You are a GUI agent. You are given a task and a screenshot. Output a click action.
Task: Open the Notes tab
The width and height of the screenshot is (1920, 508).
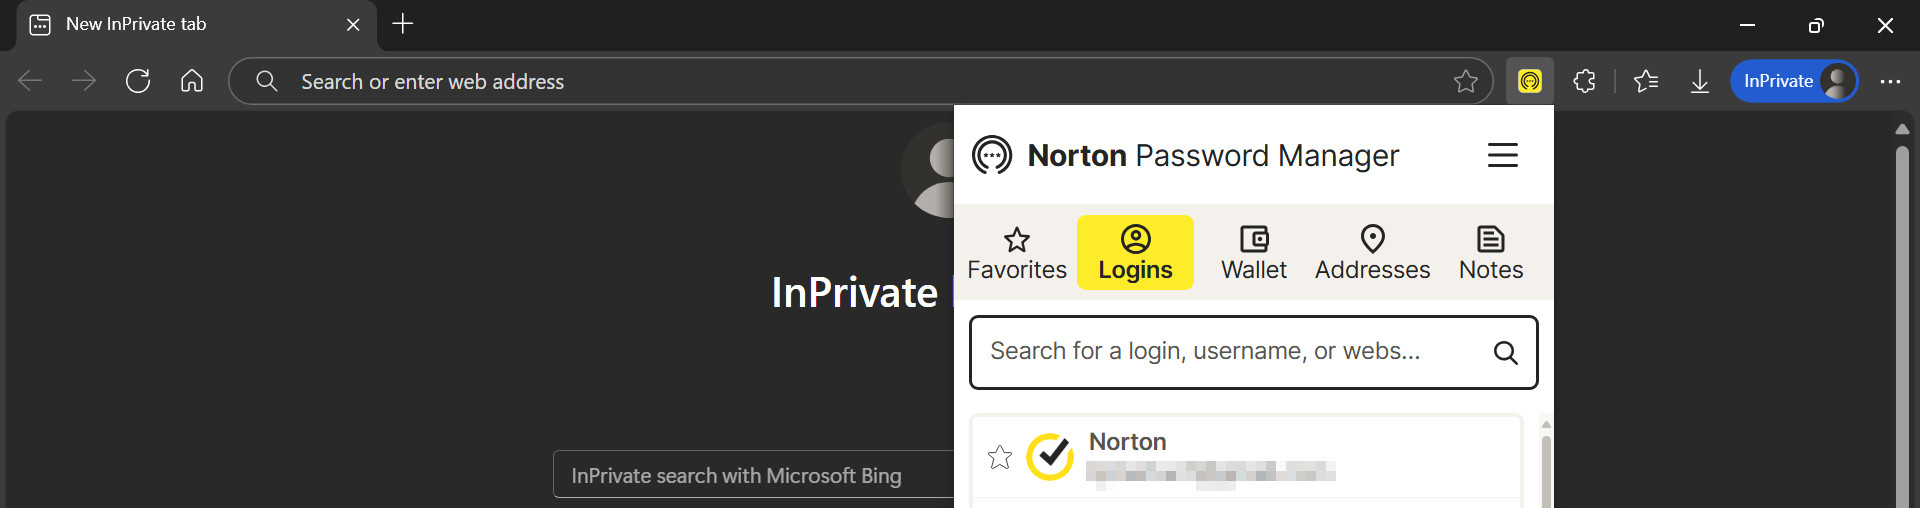pos(1490,253)
